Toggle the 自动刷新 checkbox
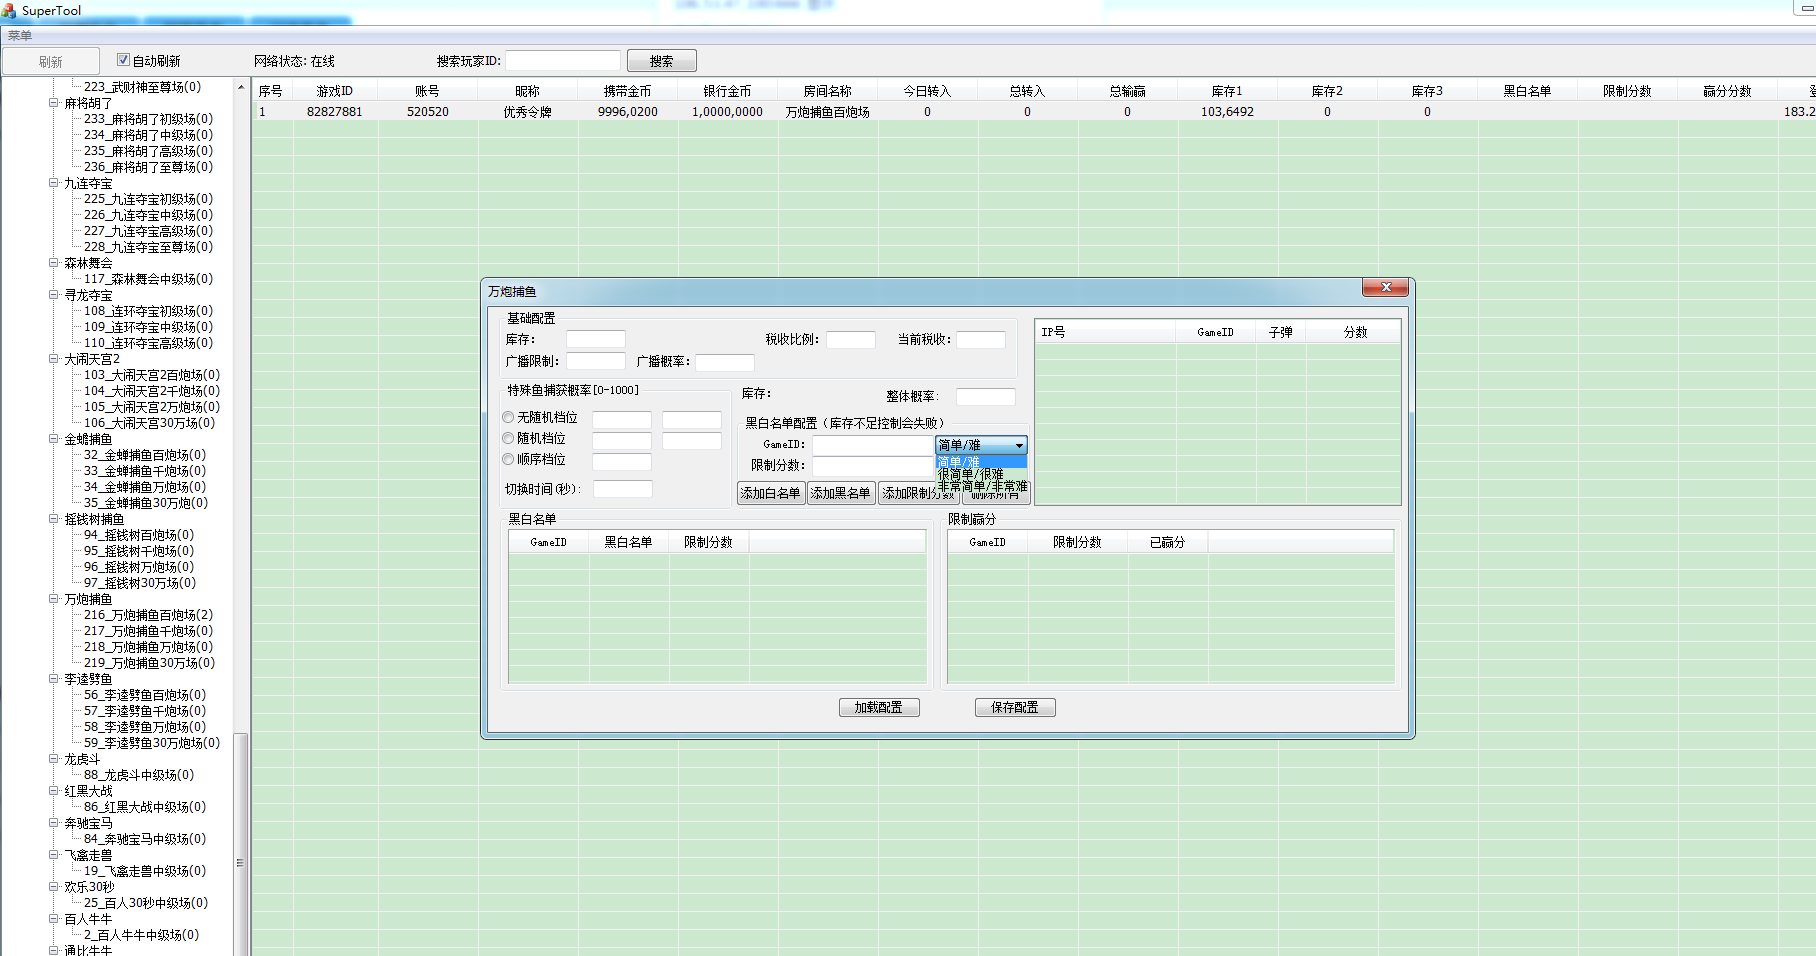Screen dimensions: 1816x956 [123, 60]
